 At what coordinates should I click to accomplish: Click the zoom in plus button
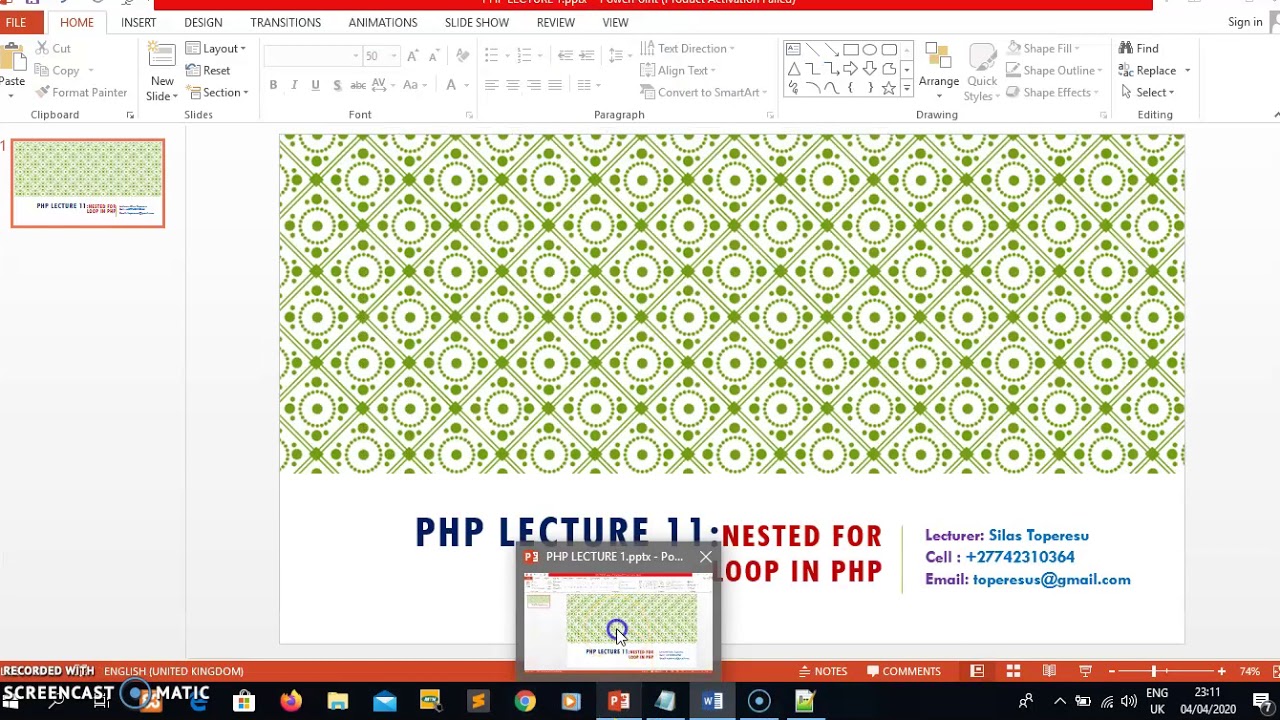tap(1221, 671)
